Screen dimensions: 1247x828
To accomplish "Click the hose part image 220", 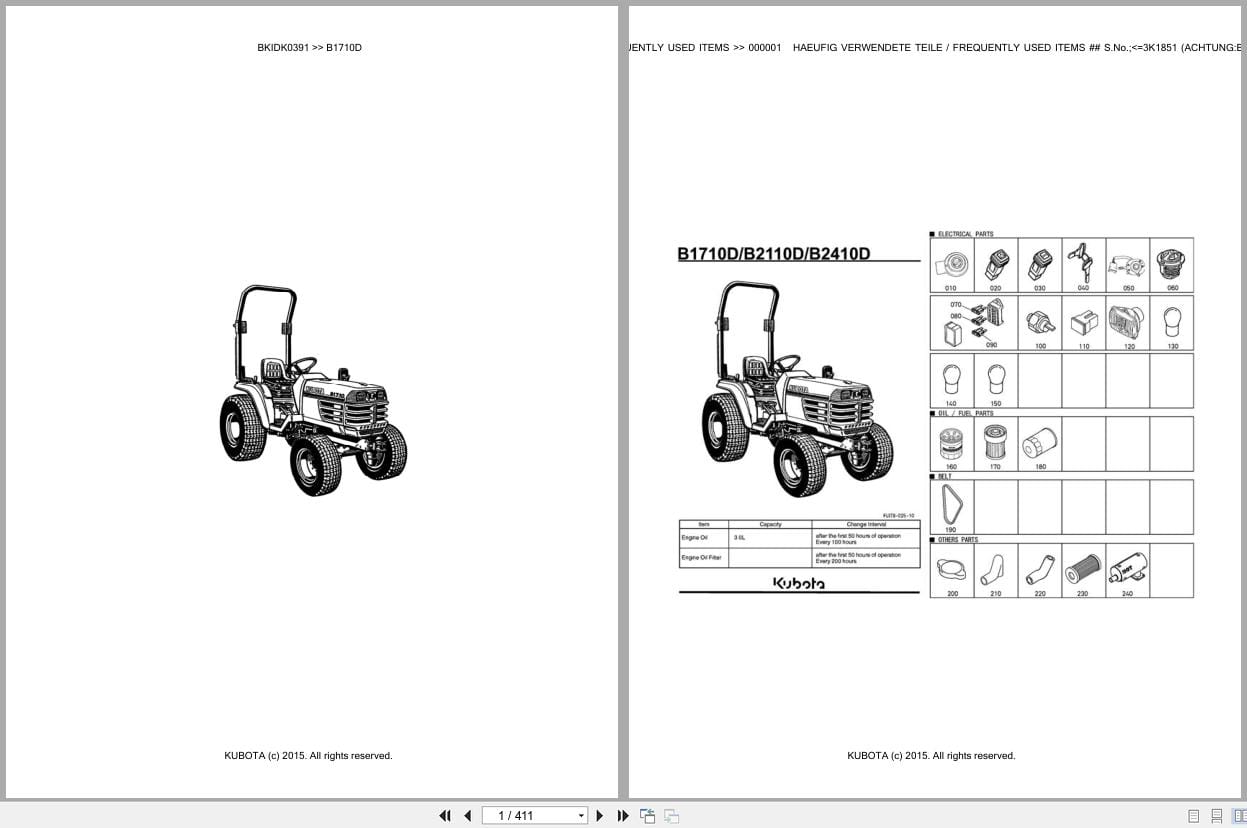I will point(1040,570).
